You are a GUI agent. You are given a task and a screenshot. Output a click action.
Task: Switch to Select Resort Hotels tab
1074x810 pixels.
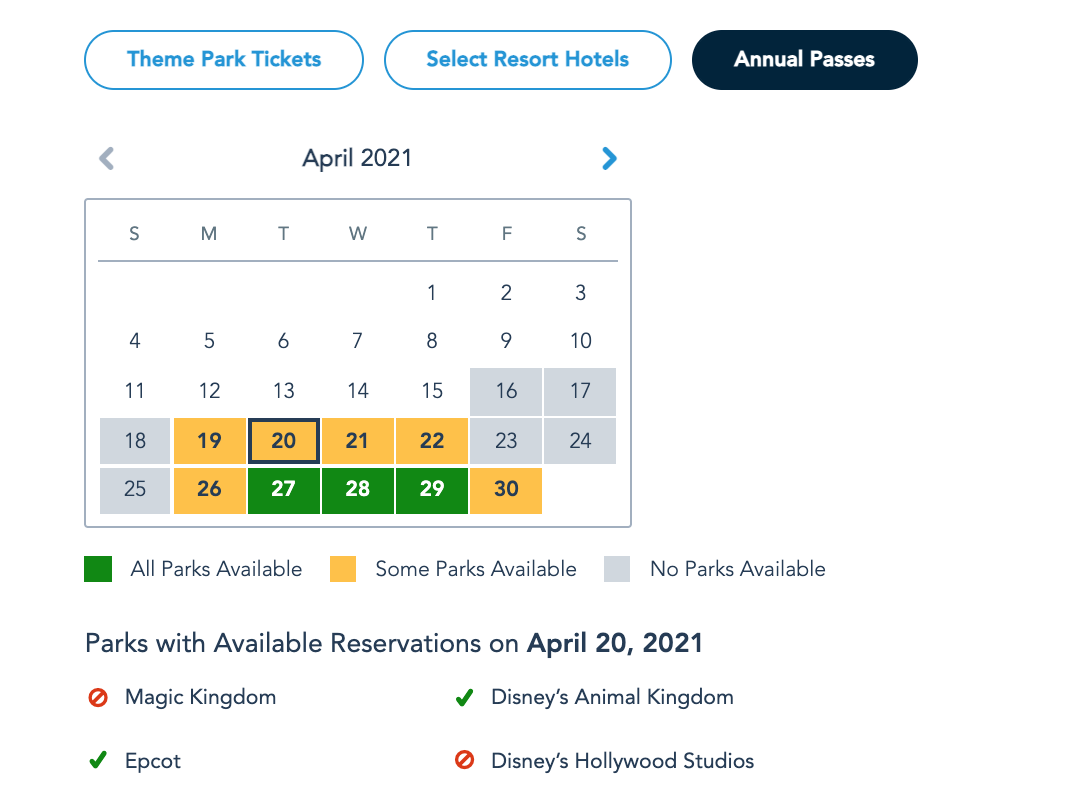tap(527, 59)
